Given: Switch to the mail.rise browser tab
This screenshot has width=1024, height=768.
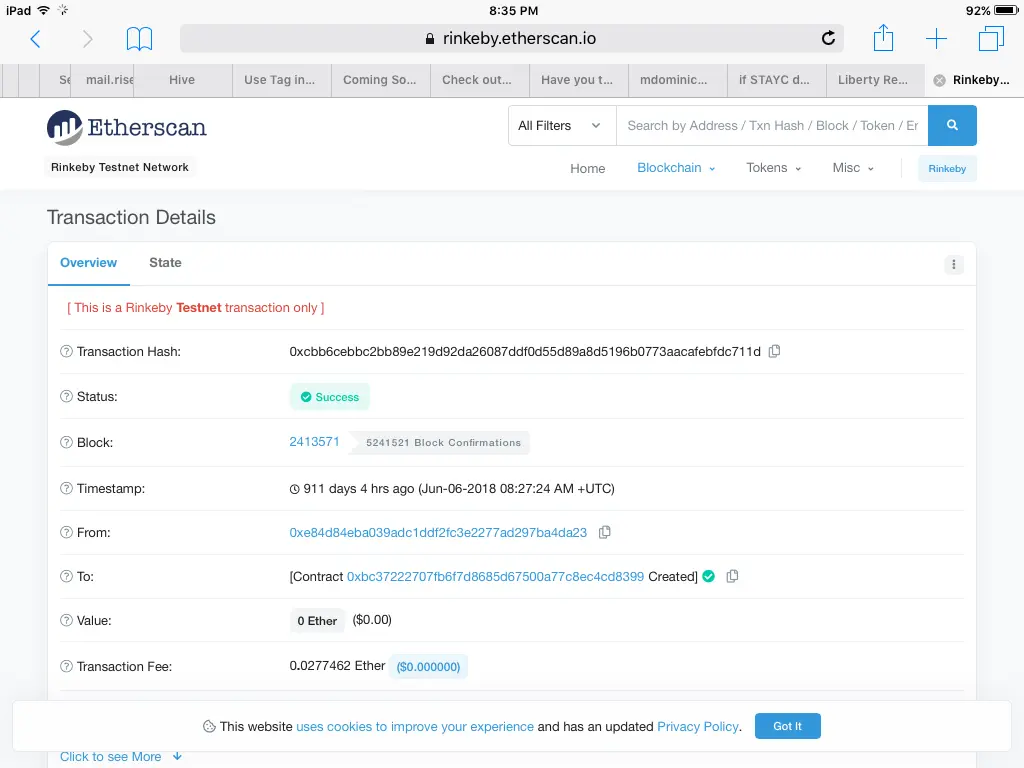Looking at the screenshot, I should coord(103,80).
